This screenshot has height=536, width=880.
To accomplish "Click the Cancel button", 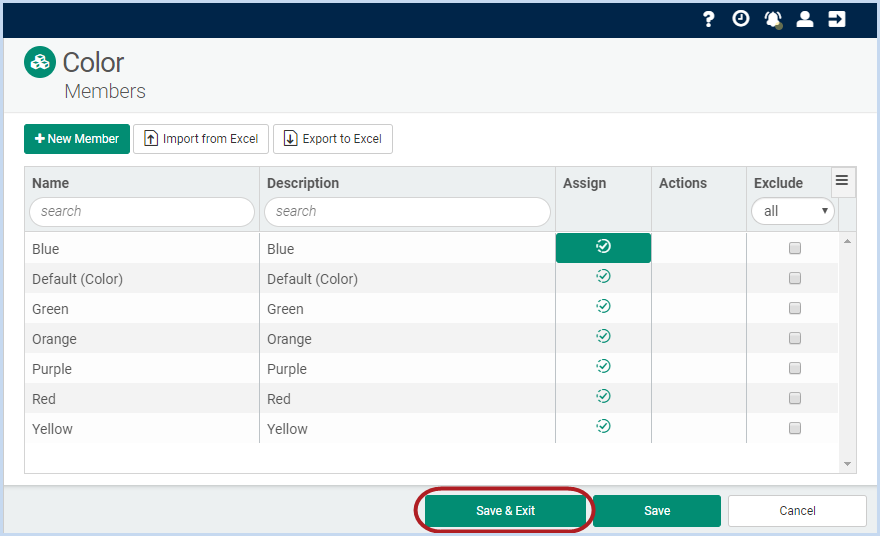I will 797,511.
